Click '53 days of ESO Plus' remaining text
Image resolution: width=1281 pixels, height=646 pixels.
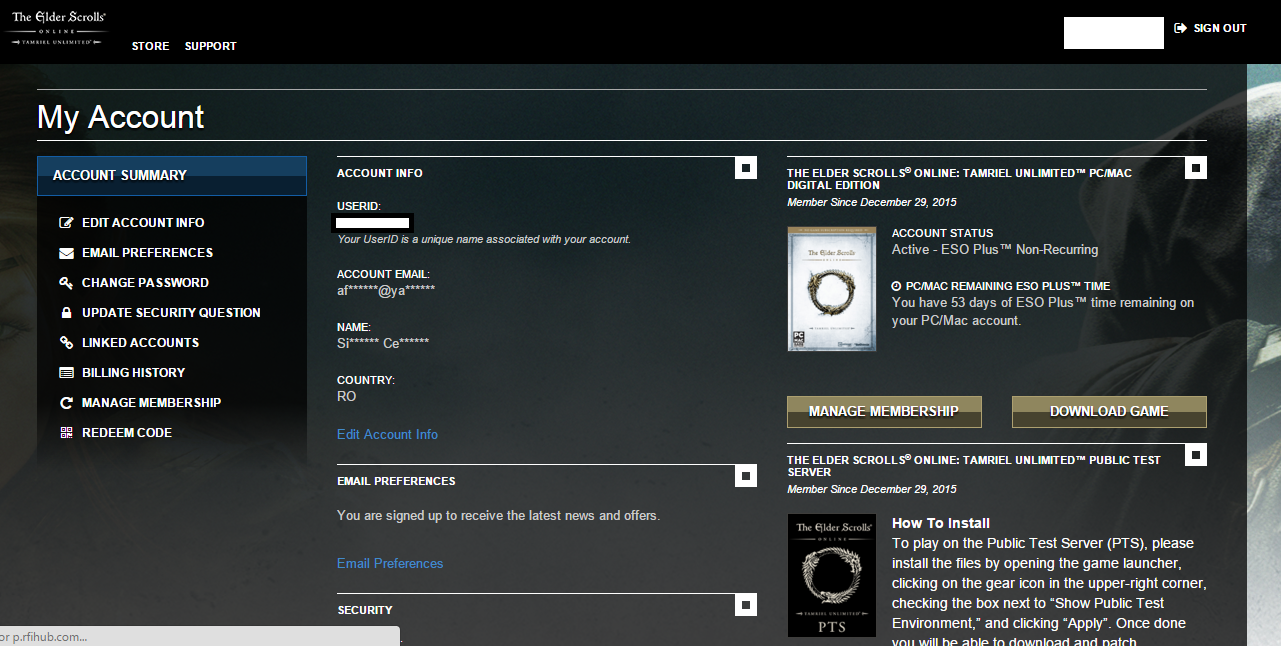pos(1043,312)
